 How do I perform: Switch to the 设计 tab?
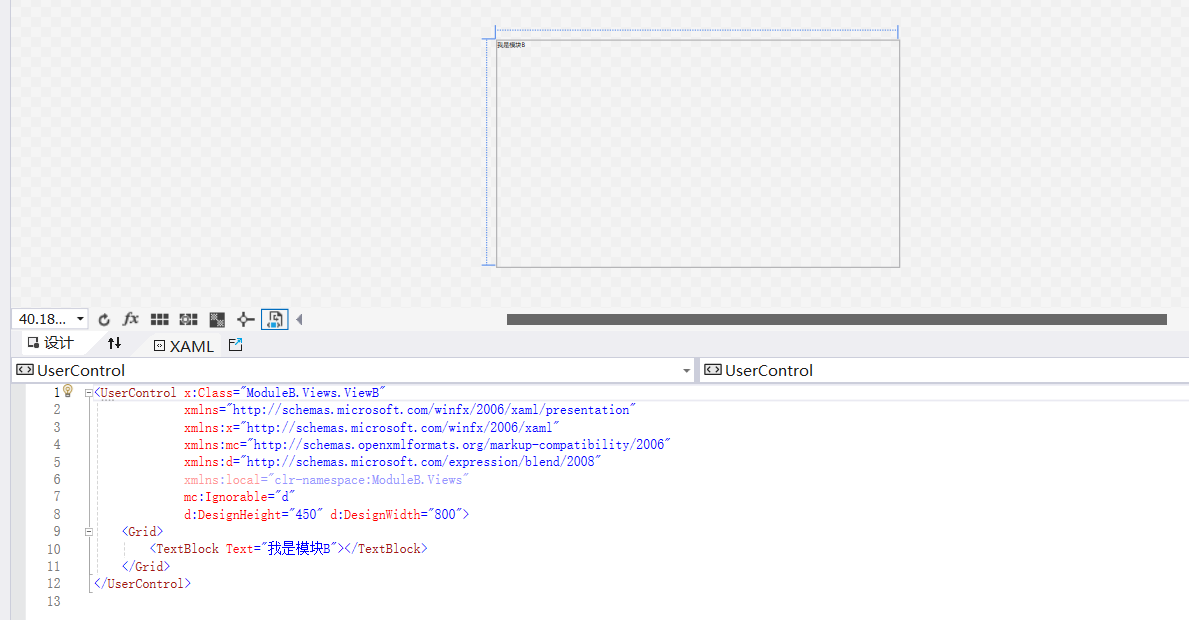51,345
